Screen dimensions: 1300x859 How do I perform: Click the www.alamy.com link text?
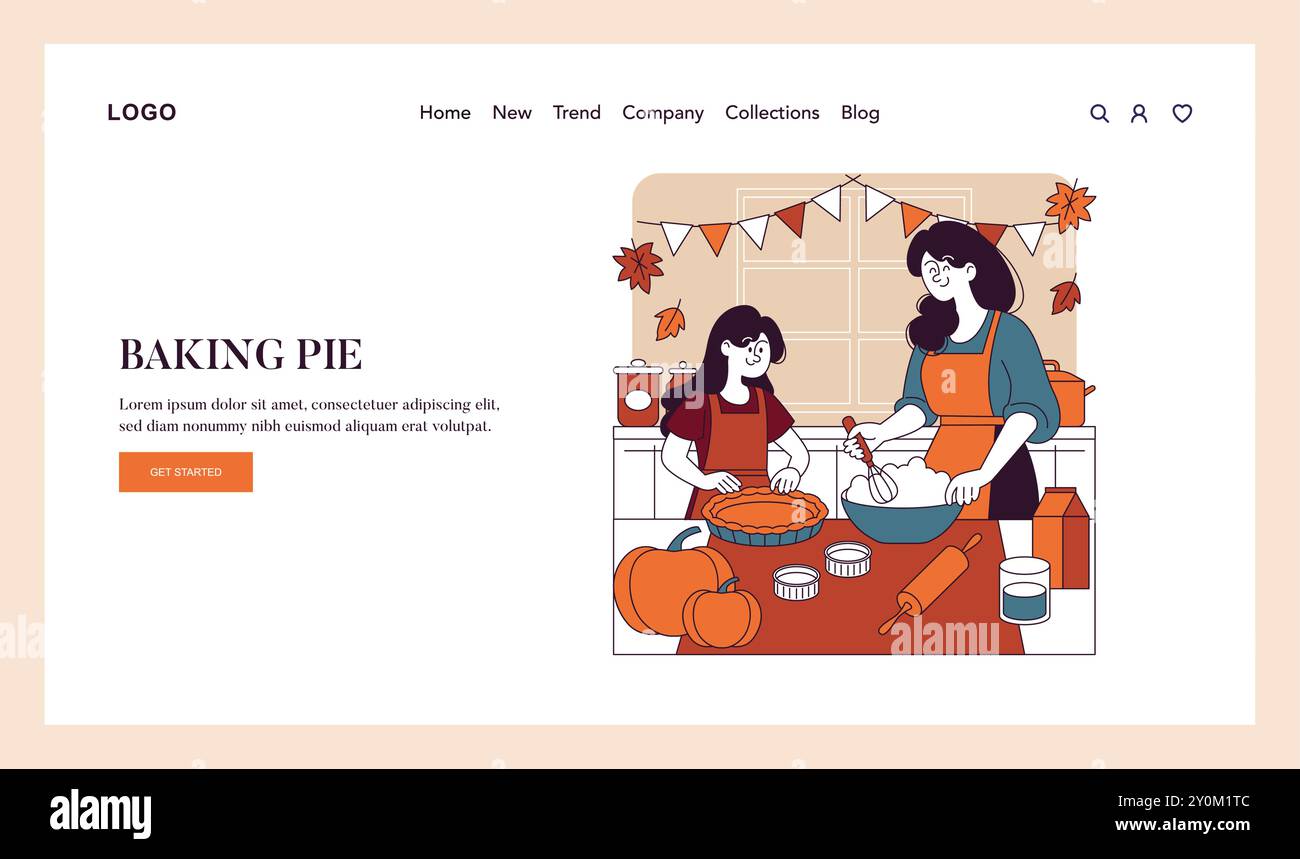click(x=1182, y=825)
